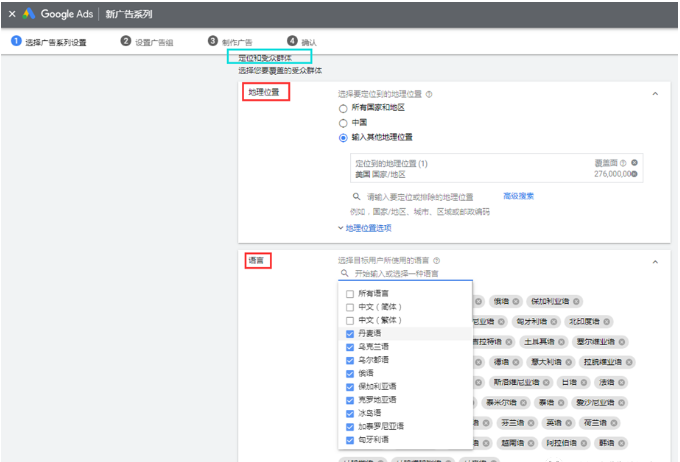Collapse the 语言 section
The width and height of the screenshot is (680, 462).
coord(655,261)
